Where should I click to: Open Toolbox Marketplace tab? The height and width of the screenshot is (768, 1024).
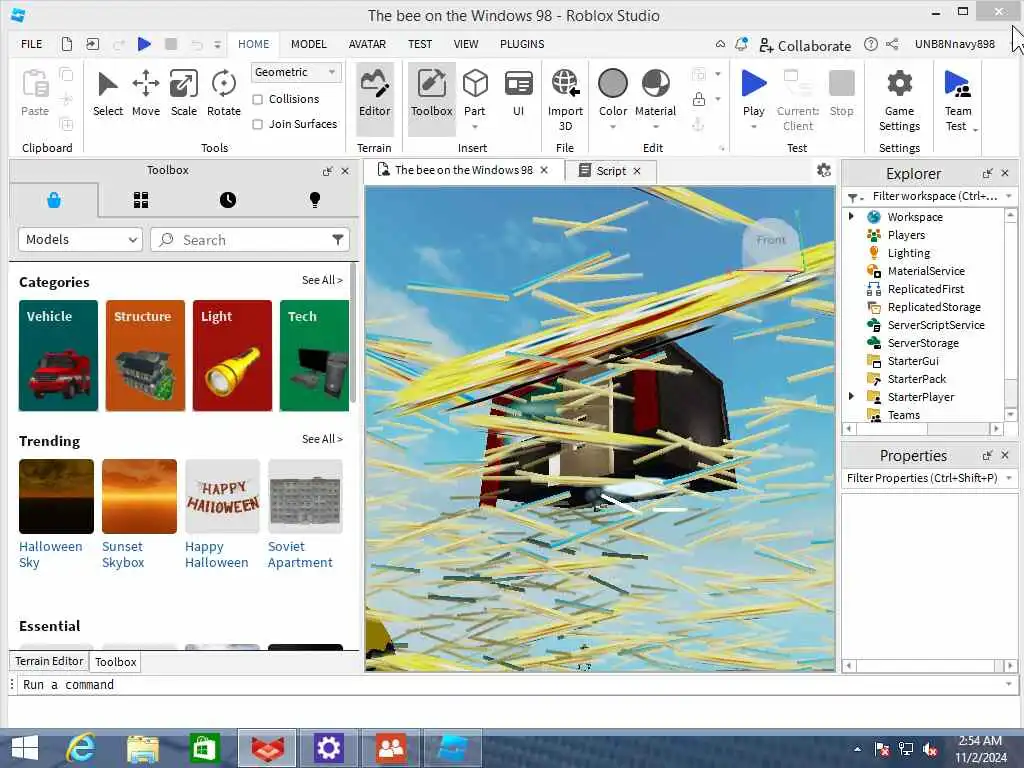pyautogui.click(x=54, y=200)
